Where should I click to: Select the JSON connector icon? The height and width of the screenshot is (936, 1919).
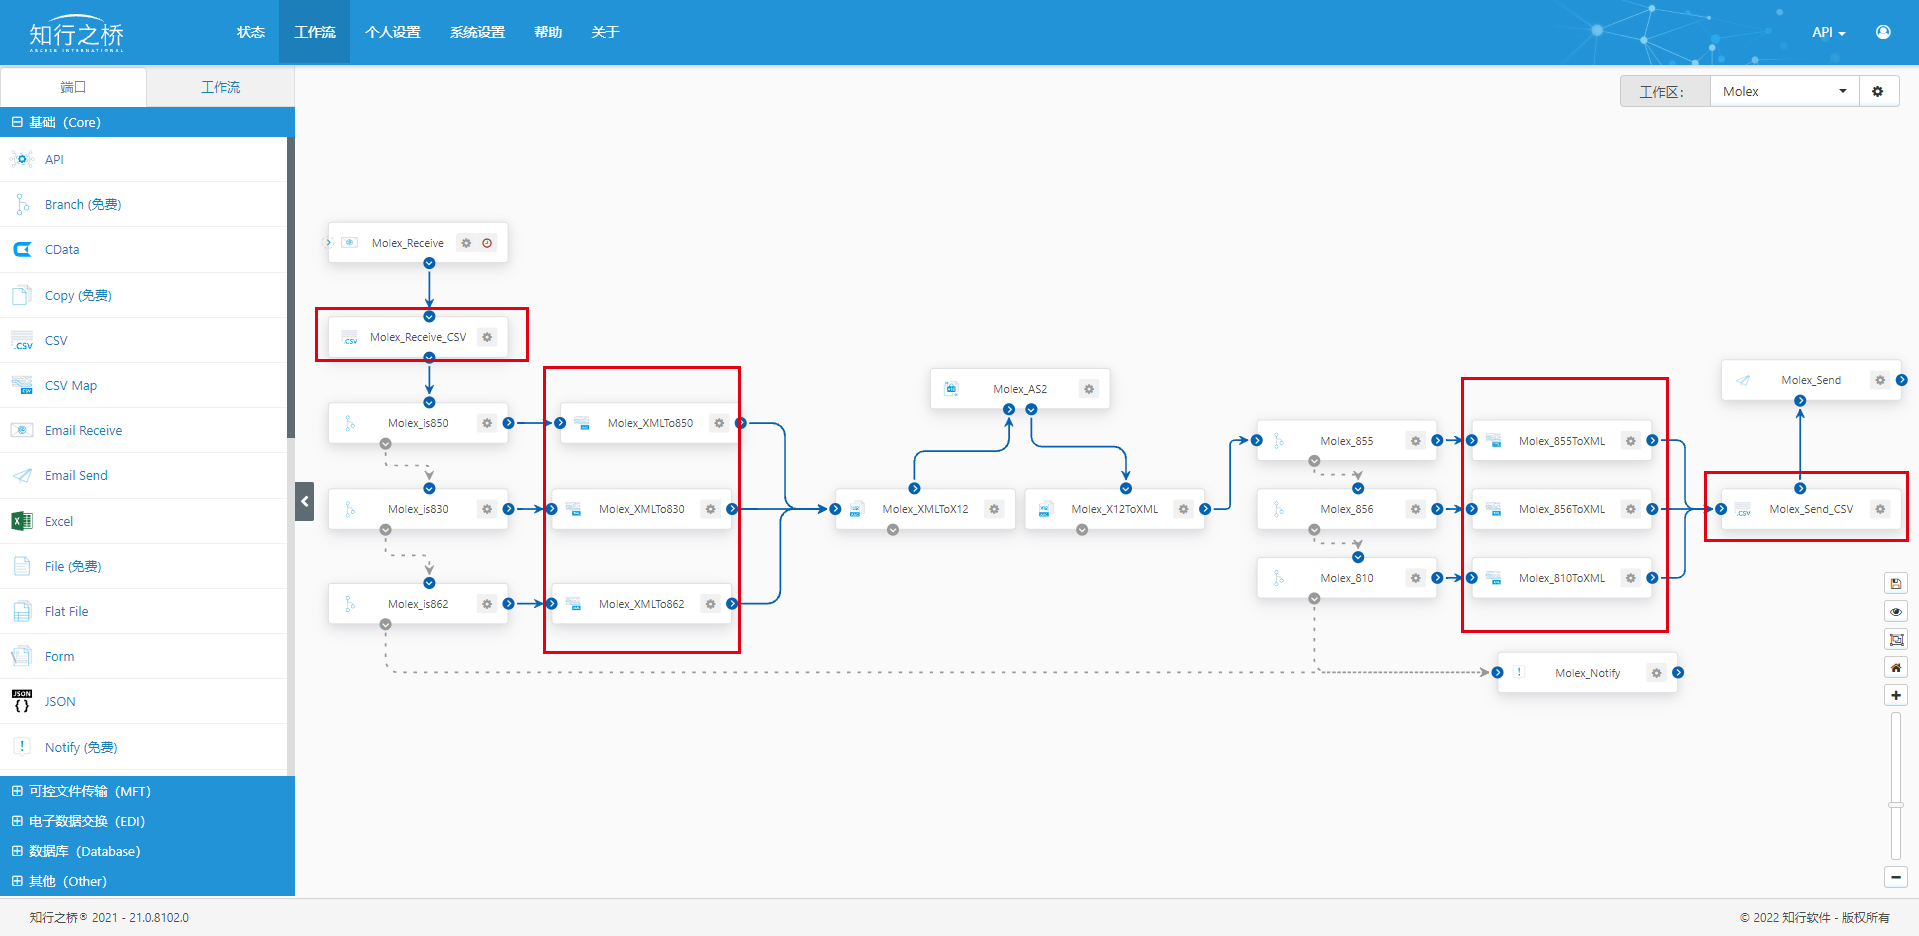pyautogui.click(x=21, y=701)
